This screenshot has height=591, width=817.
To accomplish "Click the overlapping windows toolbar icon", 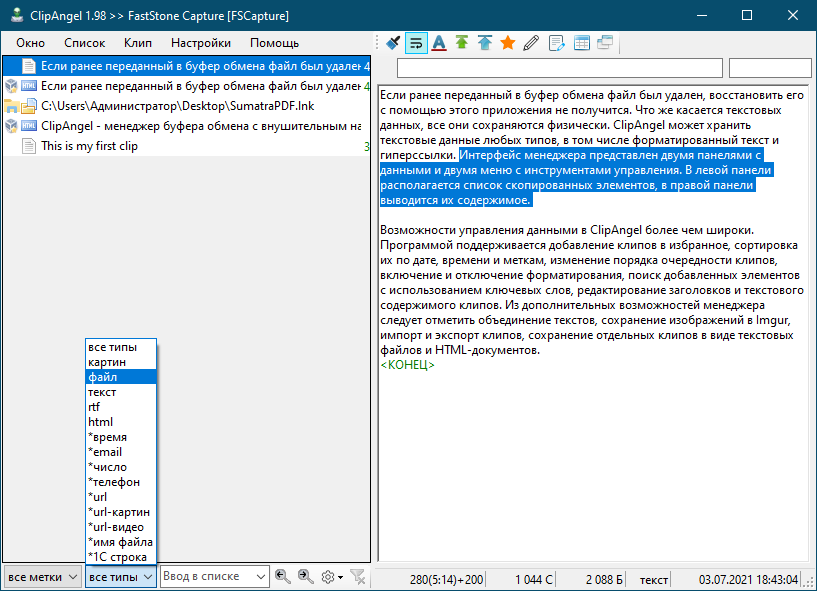I will click(605, 43).
